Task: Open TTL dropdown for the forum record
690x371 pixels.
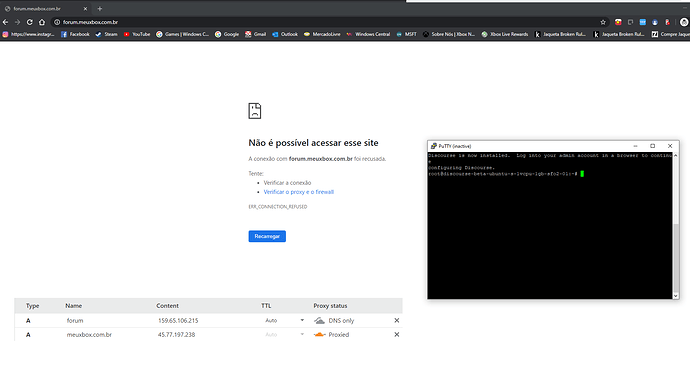Action: click(302, 320)
